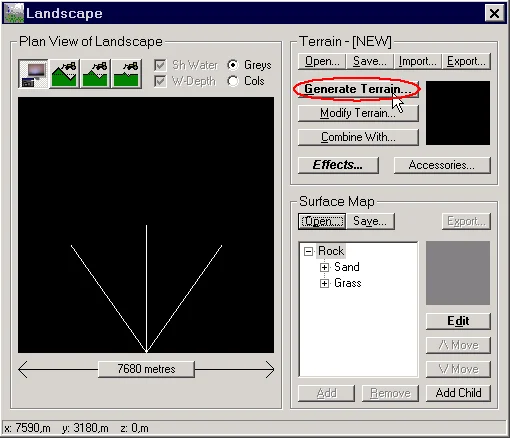Image resolution: width=510 pixels, height=438 pixels.
Task: Toggle the W-Depth checkbox
Action: (x=160, y=81)
